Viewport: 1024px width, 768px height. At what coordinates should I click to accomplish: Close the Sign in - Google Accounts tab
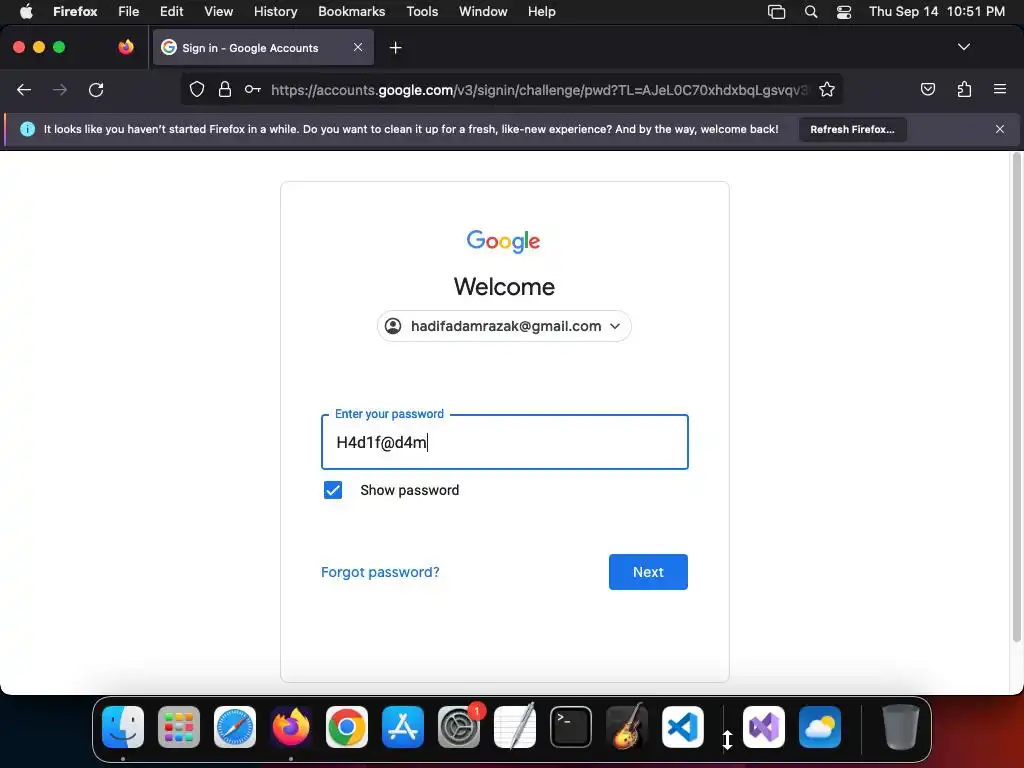point(358,47)
